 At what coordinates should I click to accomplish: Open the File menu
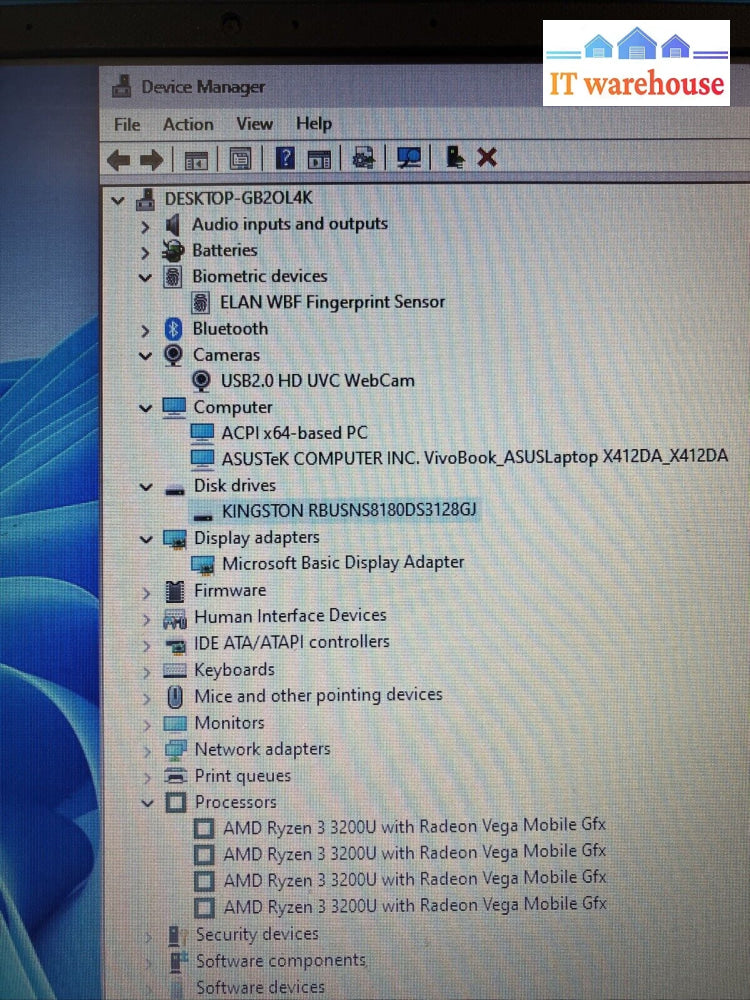point(127,125)
